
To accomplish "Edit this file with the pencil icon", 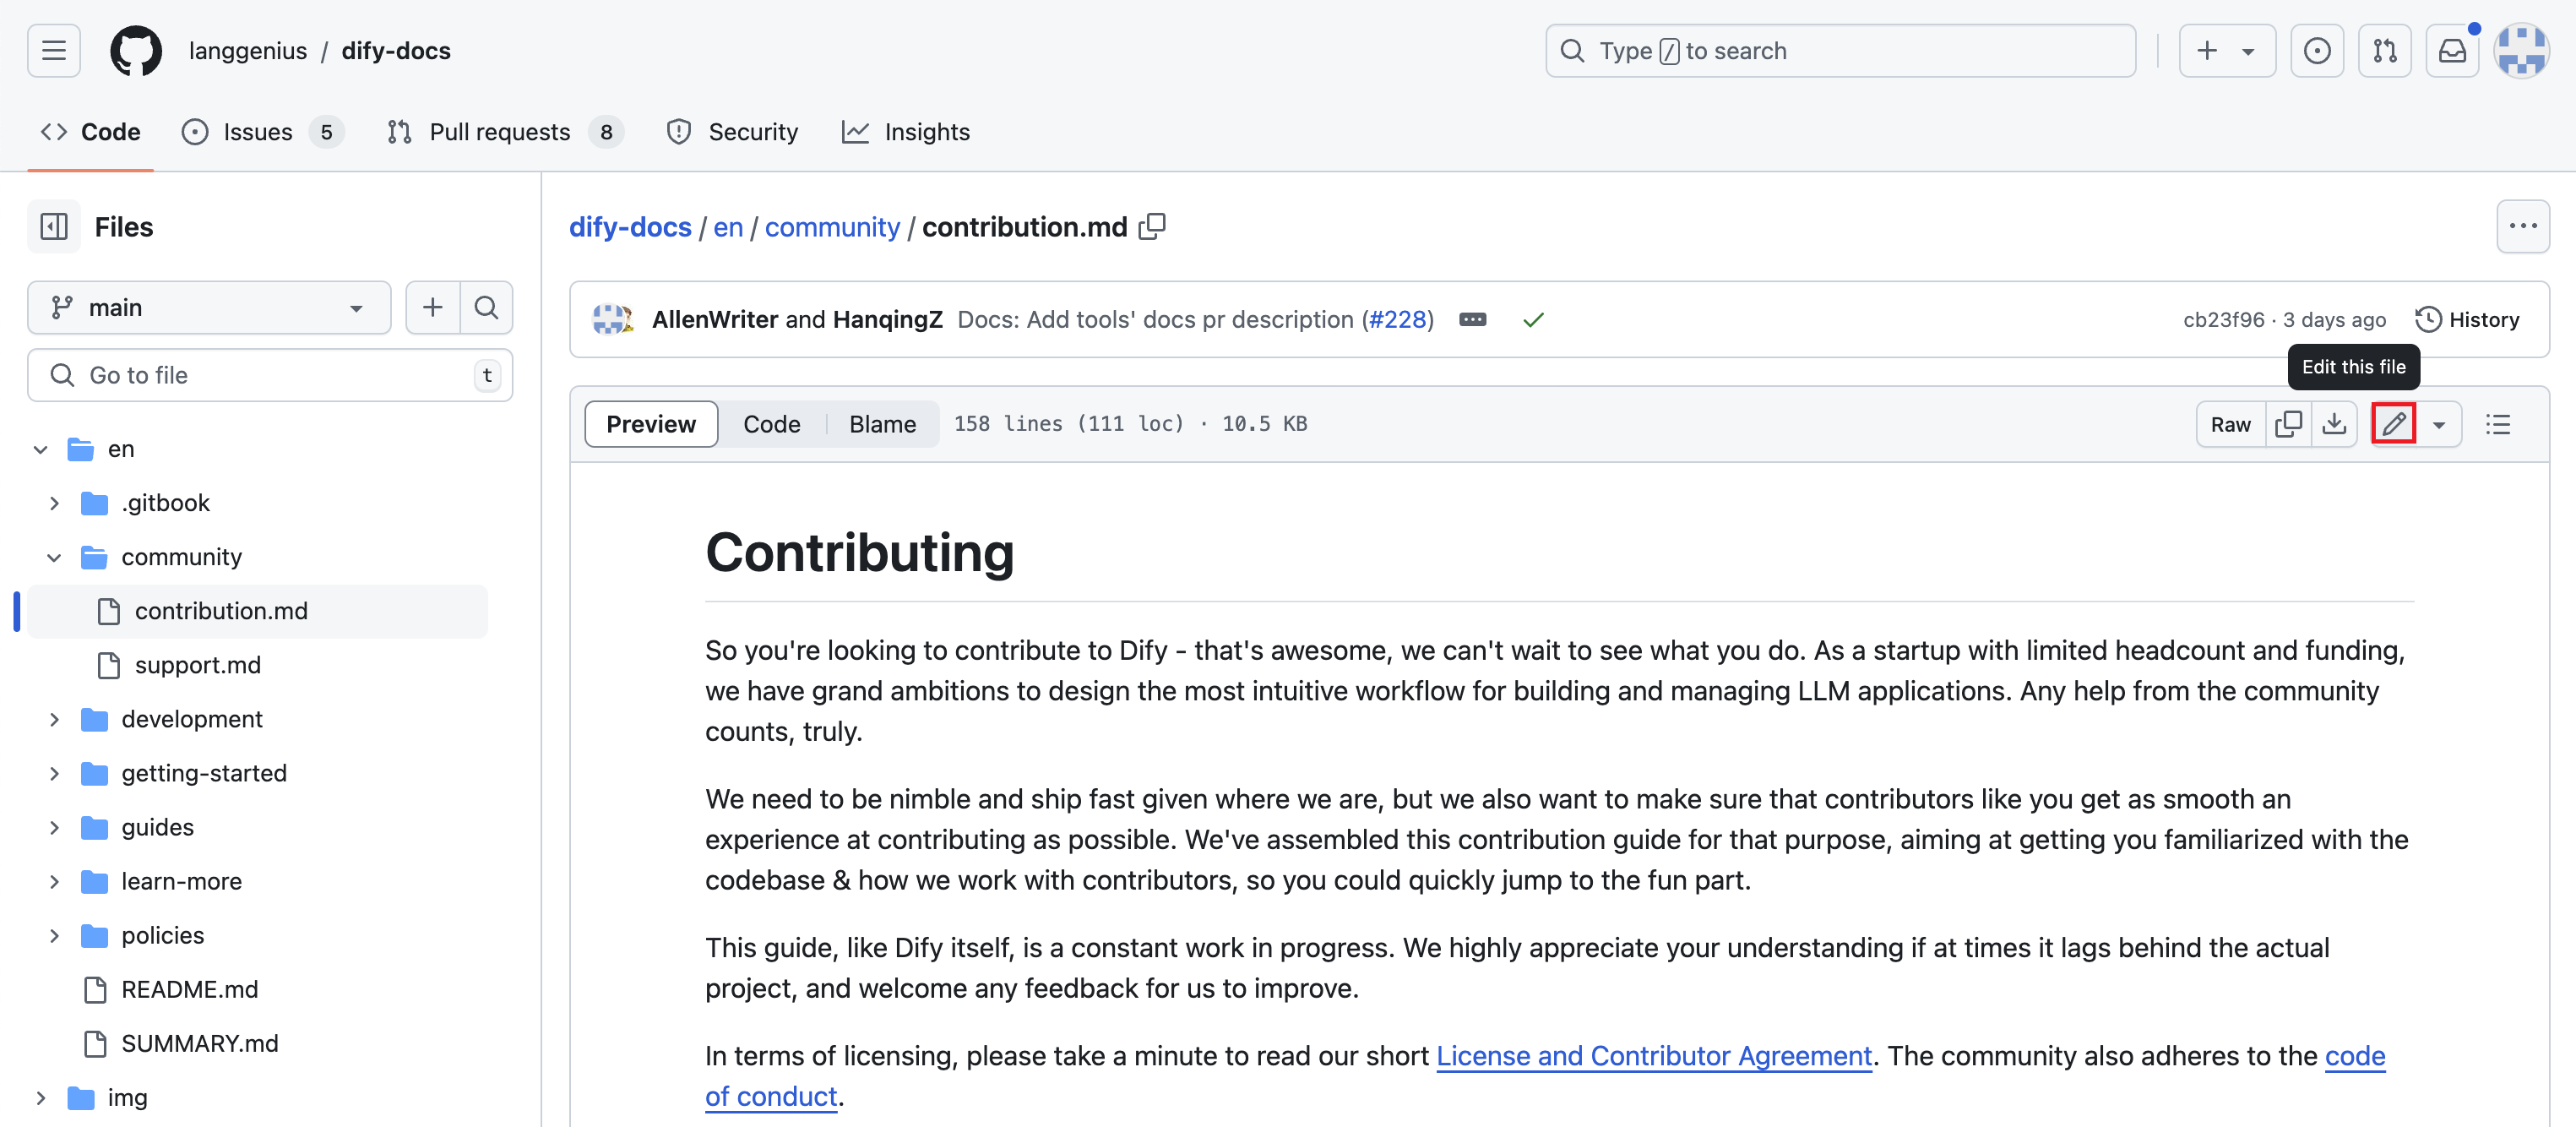I will (2393, 424).
